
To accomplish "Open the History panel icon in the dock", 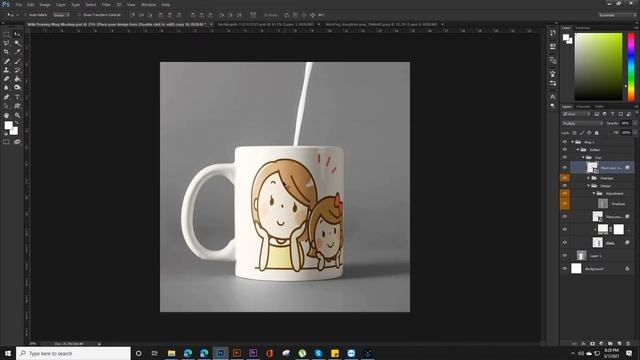I will coord(553,33).
